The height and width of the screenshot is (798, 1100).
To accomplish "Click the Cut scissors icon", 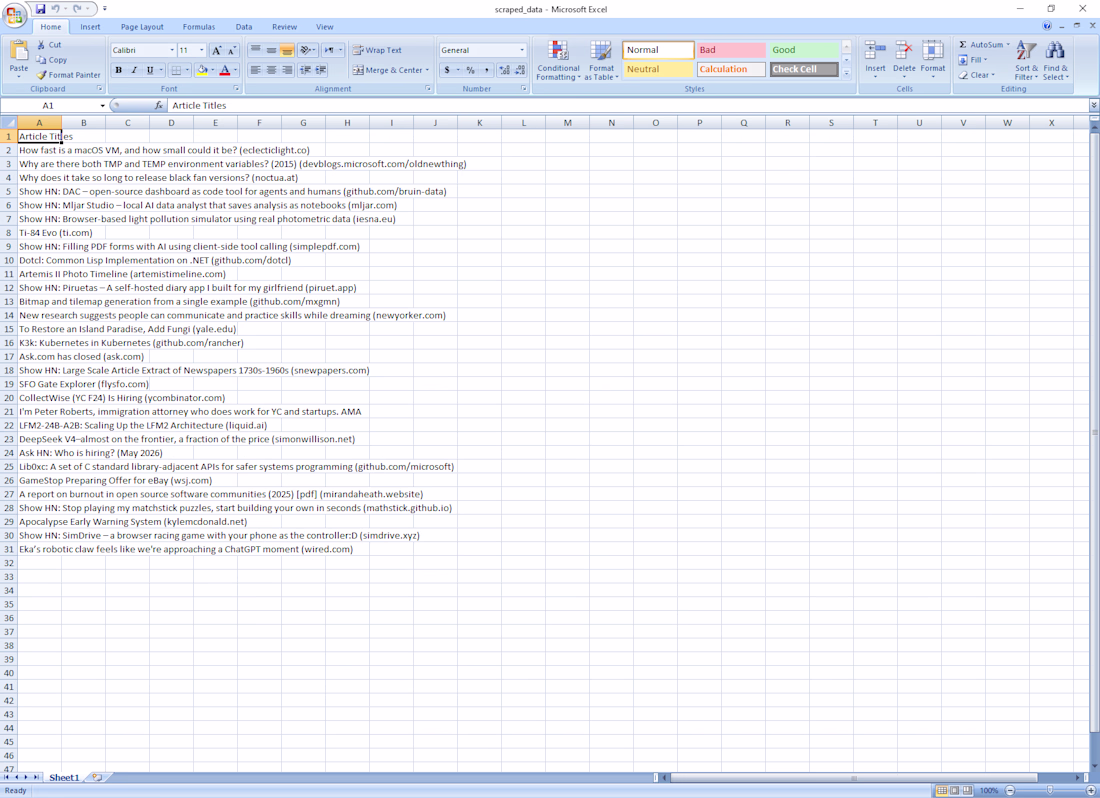I will 41,45.
